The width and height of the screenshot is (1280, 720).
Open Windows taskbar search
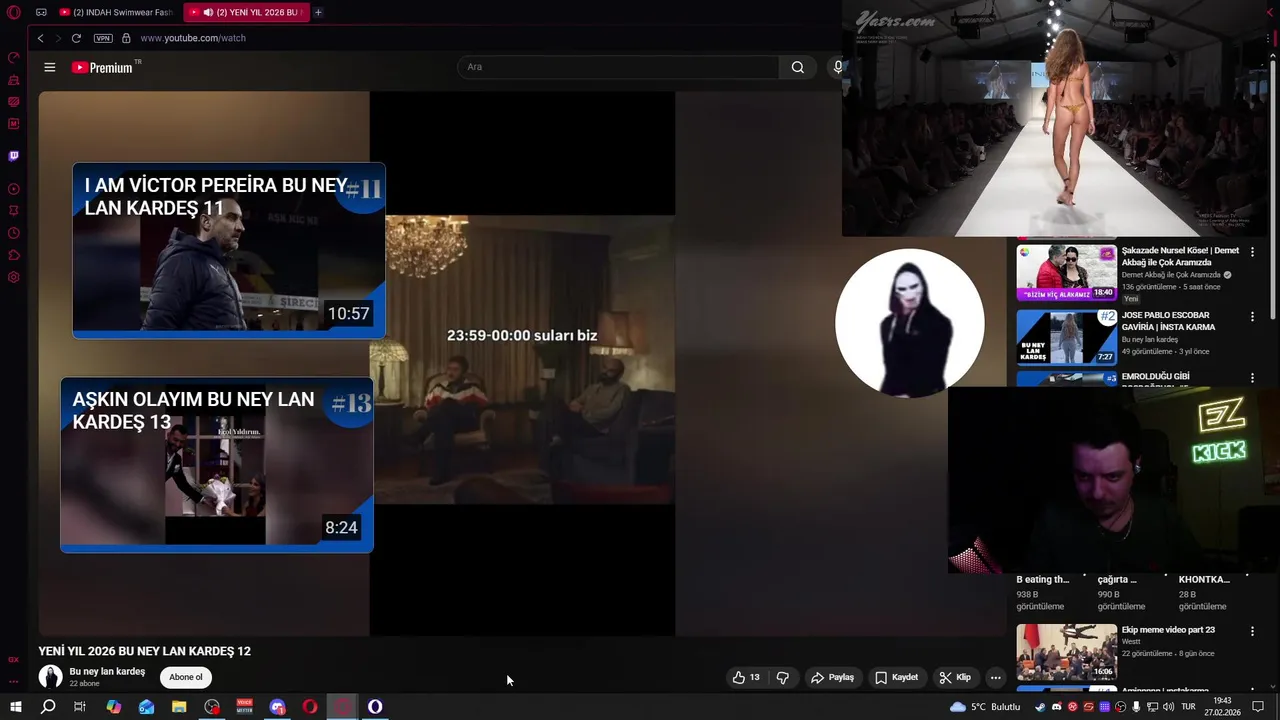(x=47, y=707)
